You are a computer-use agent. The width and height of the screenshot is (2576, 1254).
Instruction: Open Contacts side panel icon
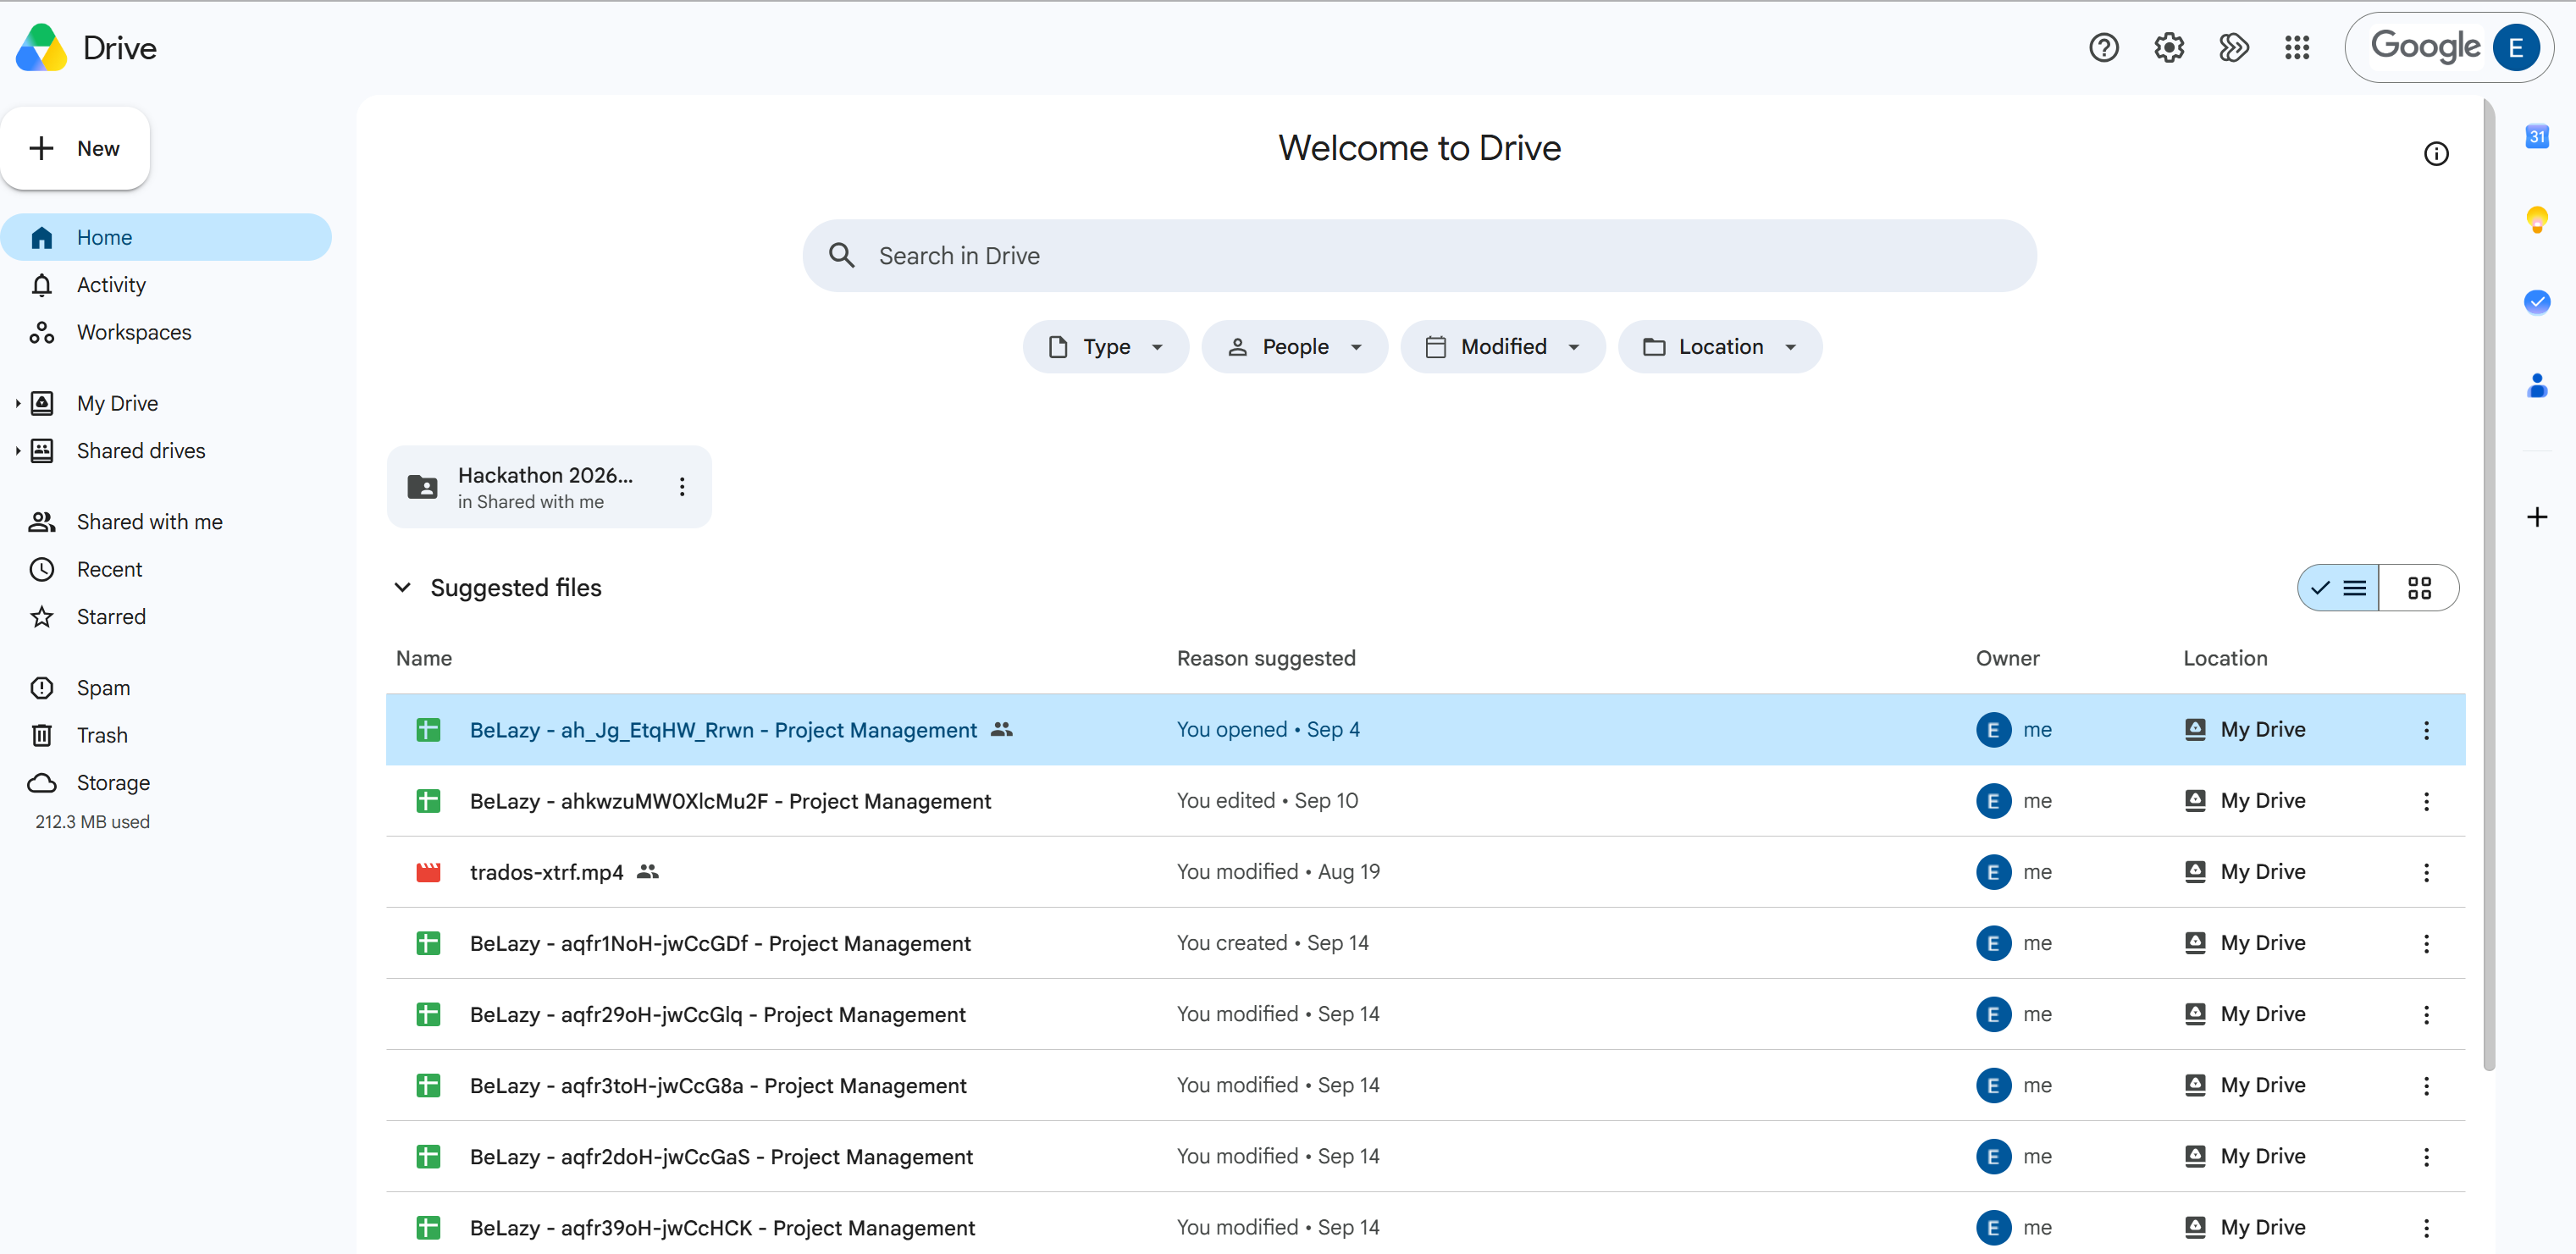[2537, 385]
